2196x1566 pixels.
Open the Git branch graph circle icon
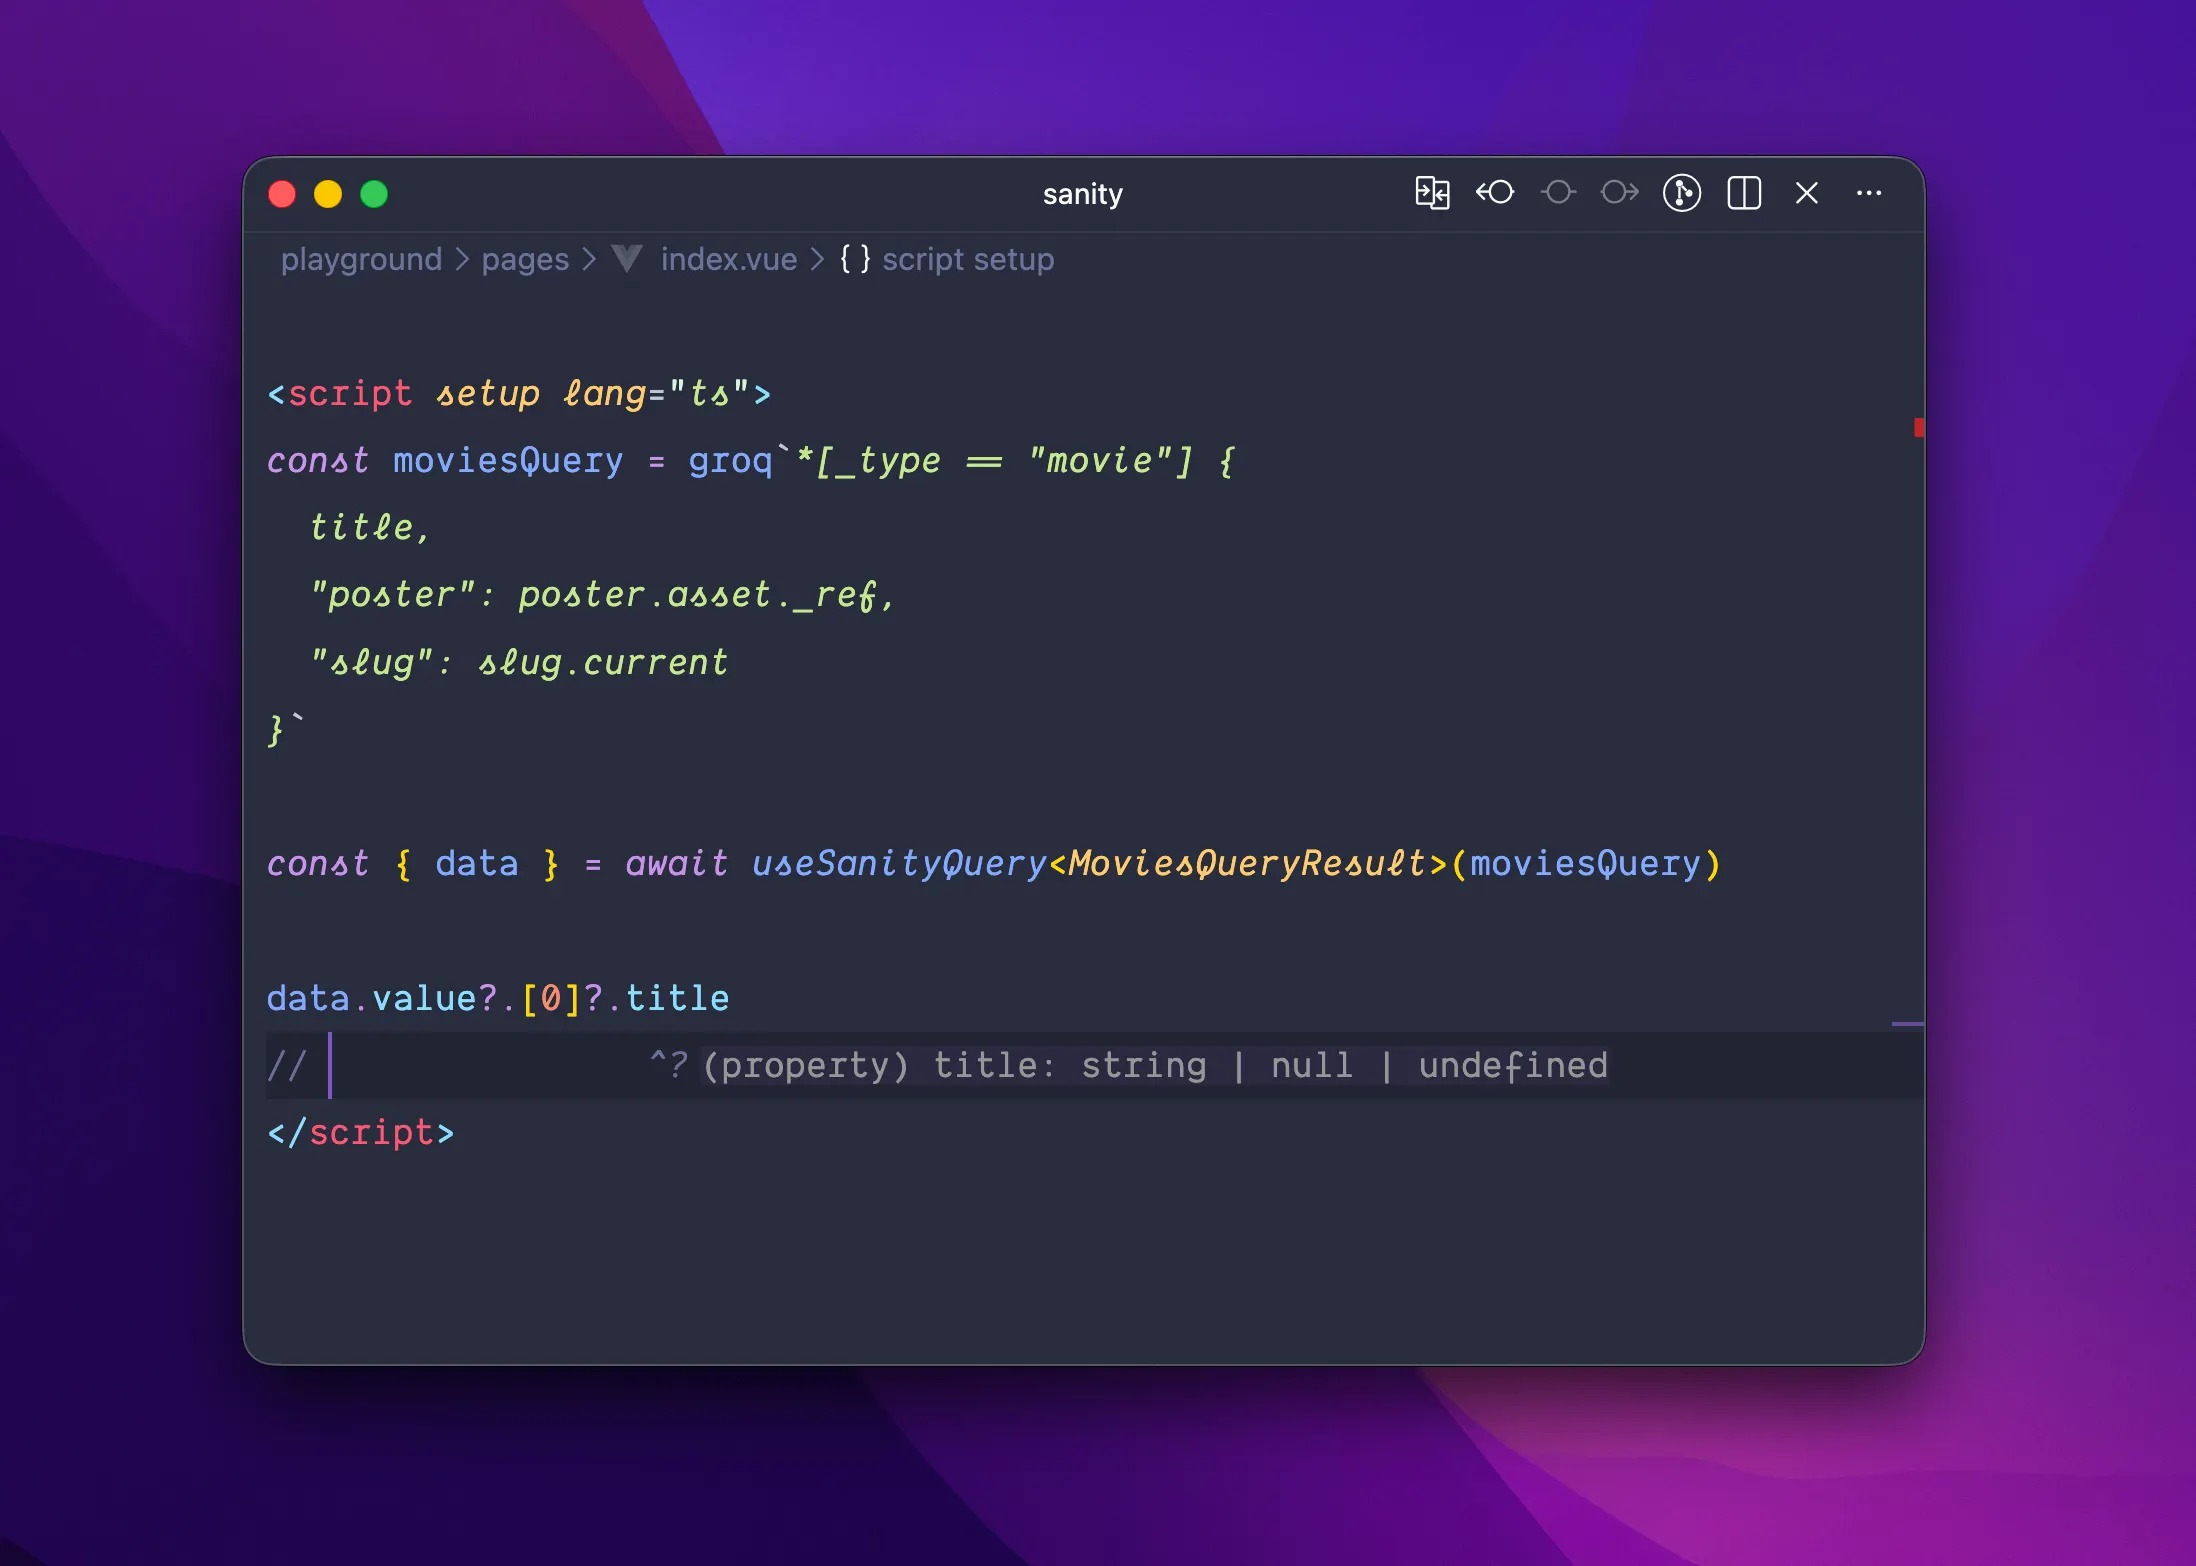(1682, 193)
